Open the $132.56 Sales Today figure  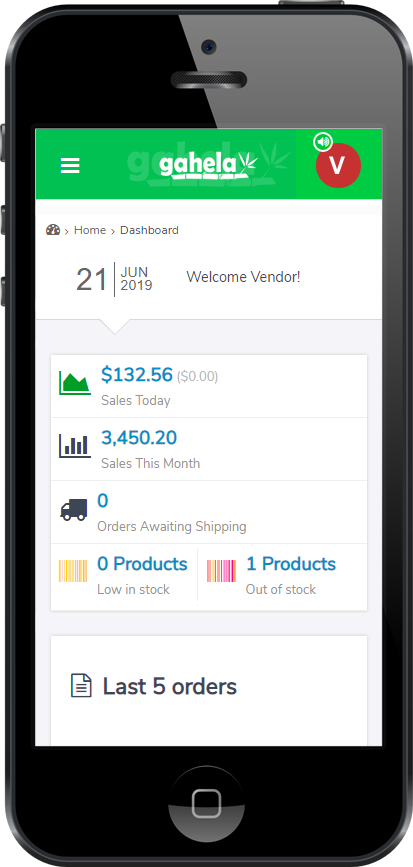click(137, 375)
